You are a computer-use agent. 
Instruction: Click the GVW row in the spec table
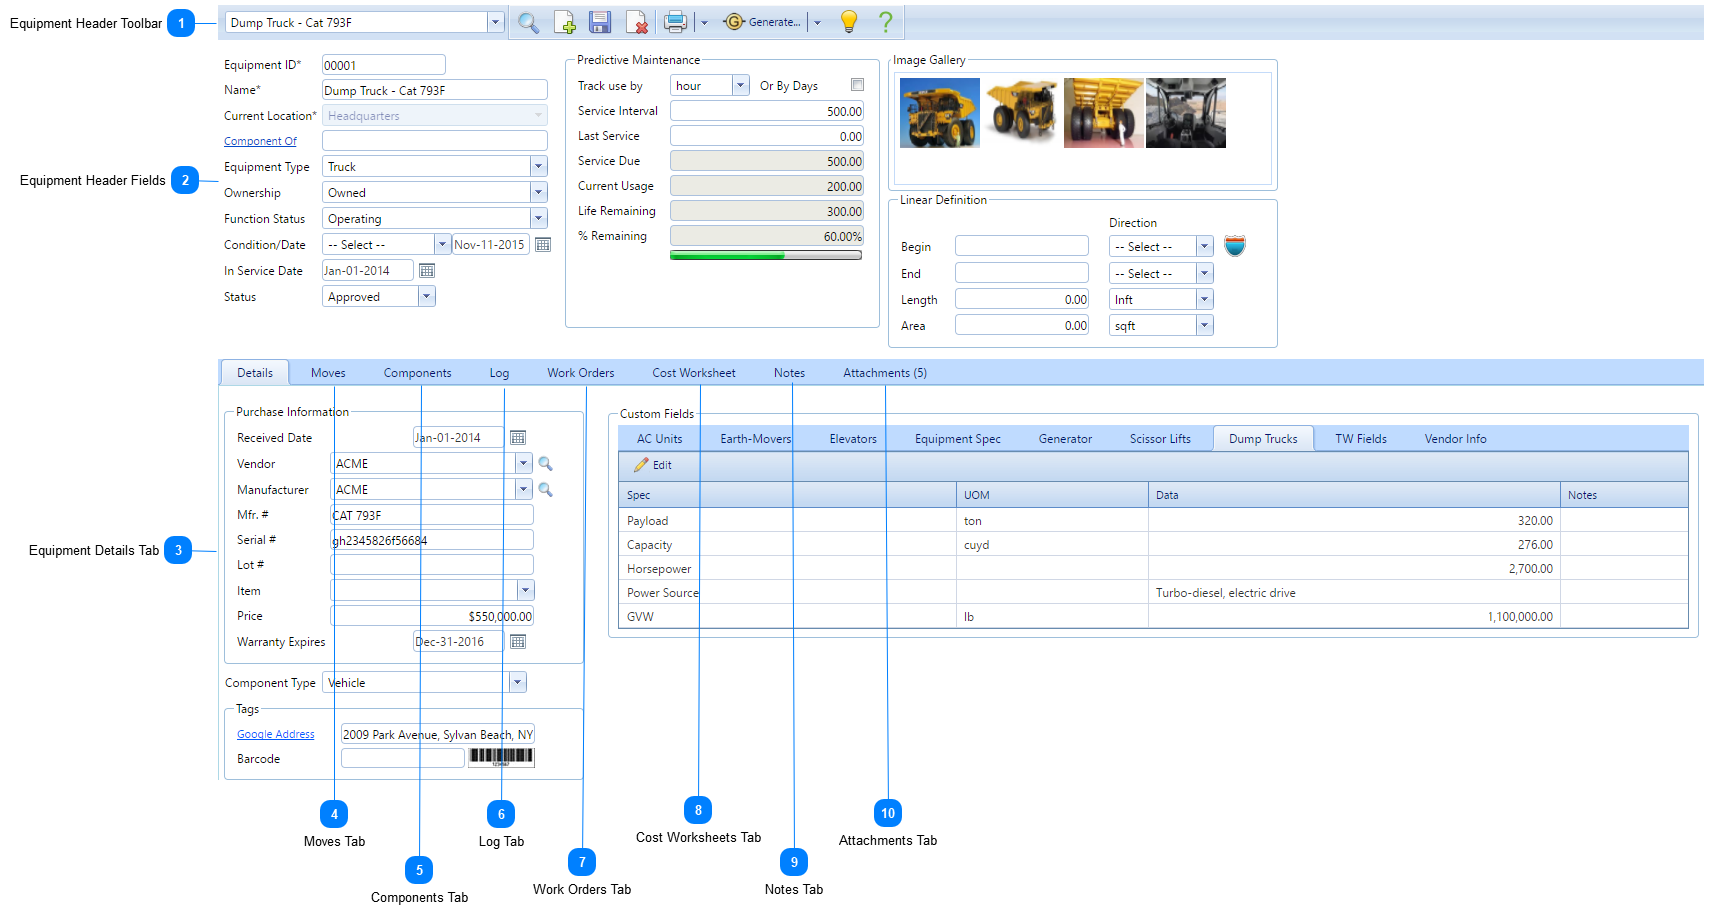[1153, 617]
